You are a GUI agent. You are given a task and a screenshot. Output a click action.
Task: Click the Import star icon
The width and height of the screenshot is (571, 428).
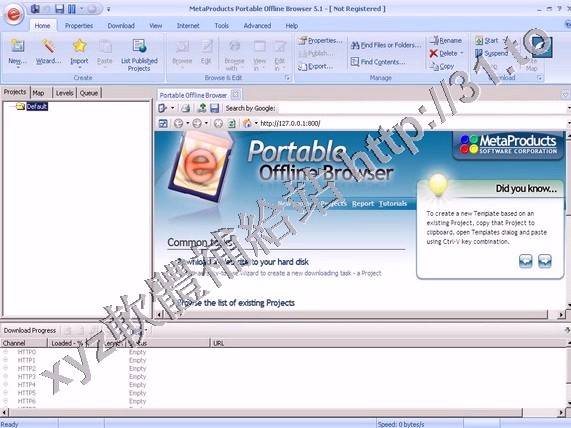79,46
